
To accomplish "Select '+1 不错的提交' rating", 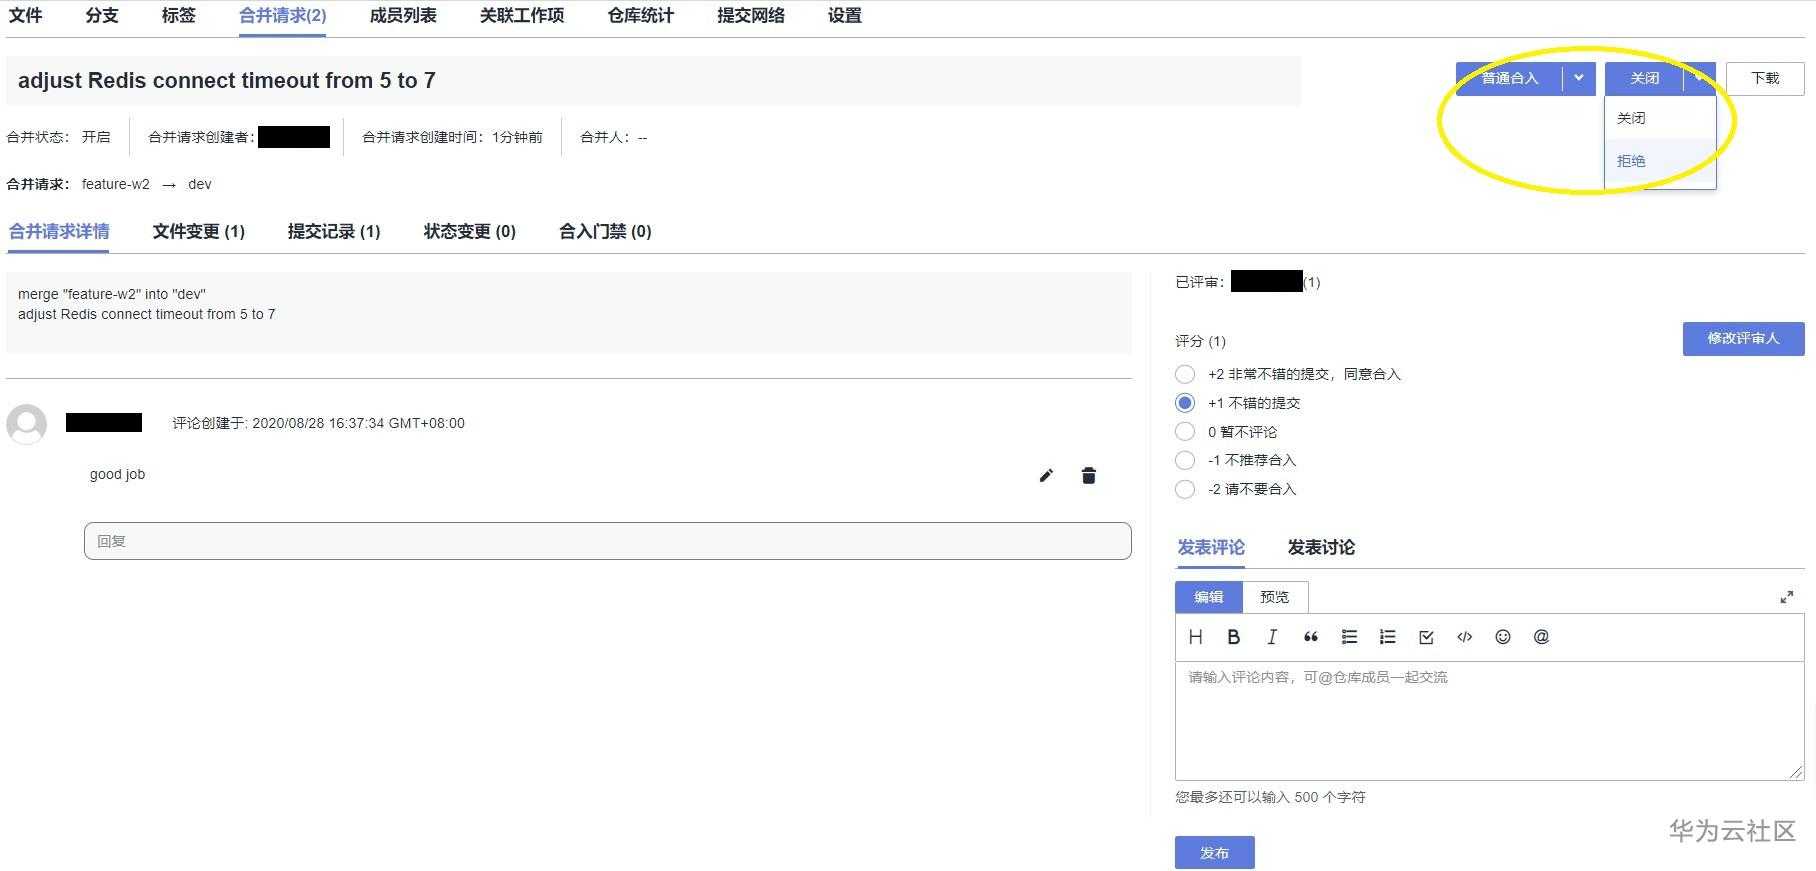I will pos(1185,403).
